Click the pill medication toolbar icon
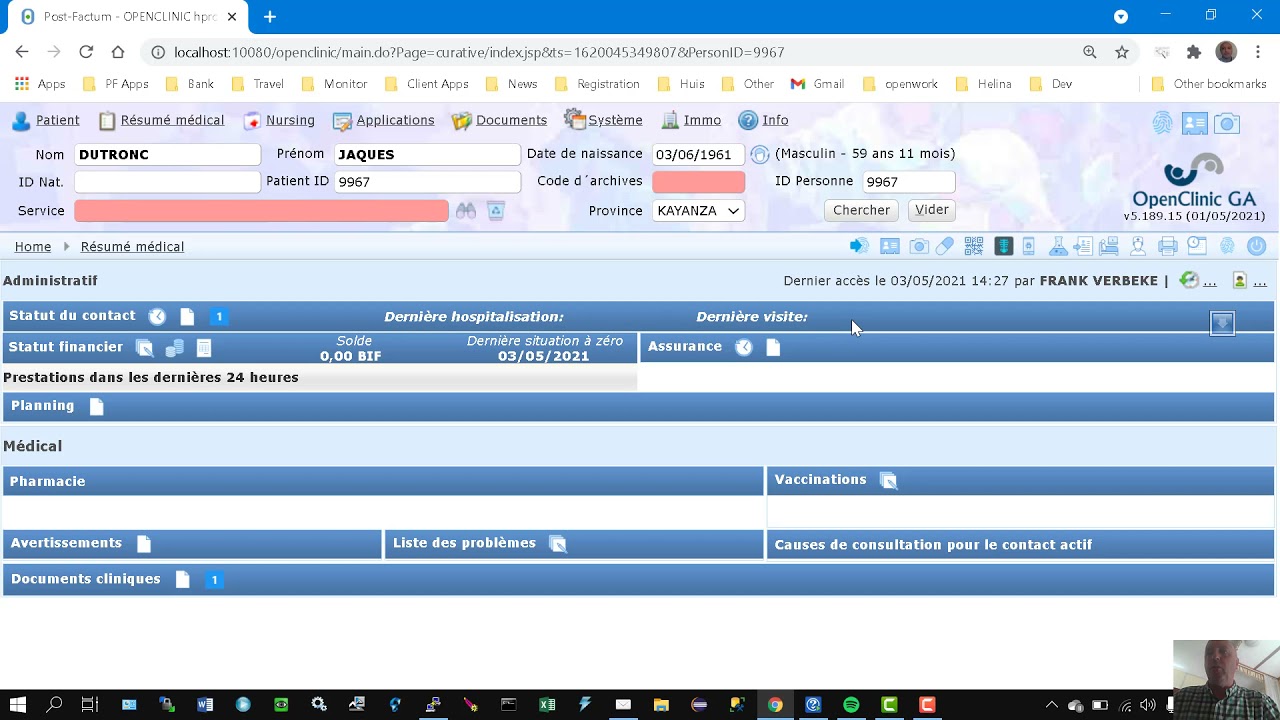The width and height of the screenshot is (1280, 720). (945, 246)
